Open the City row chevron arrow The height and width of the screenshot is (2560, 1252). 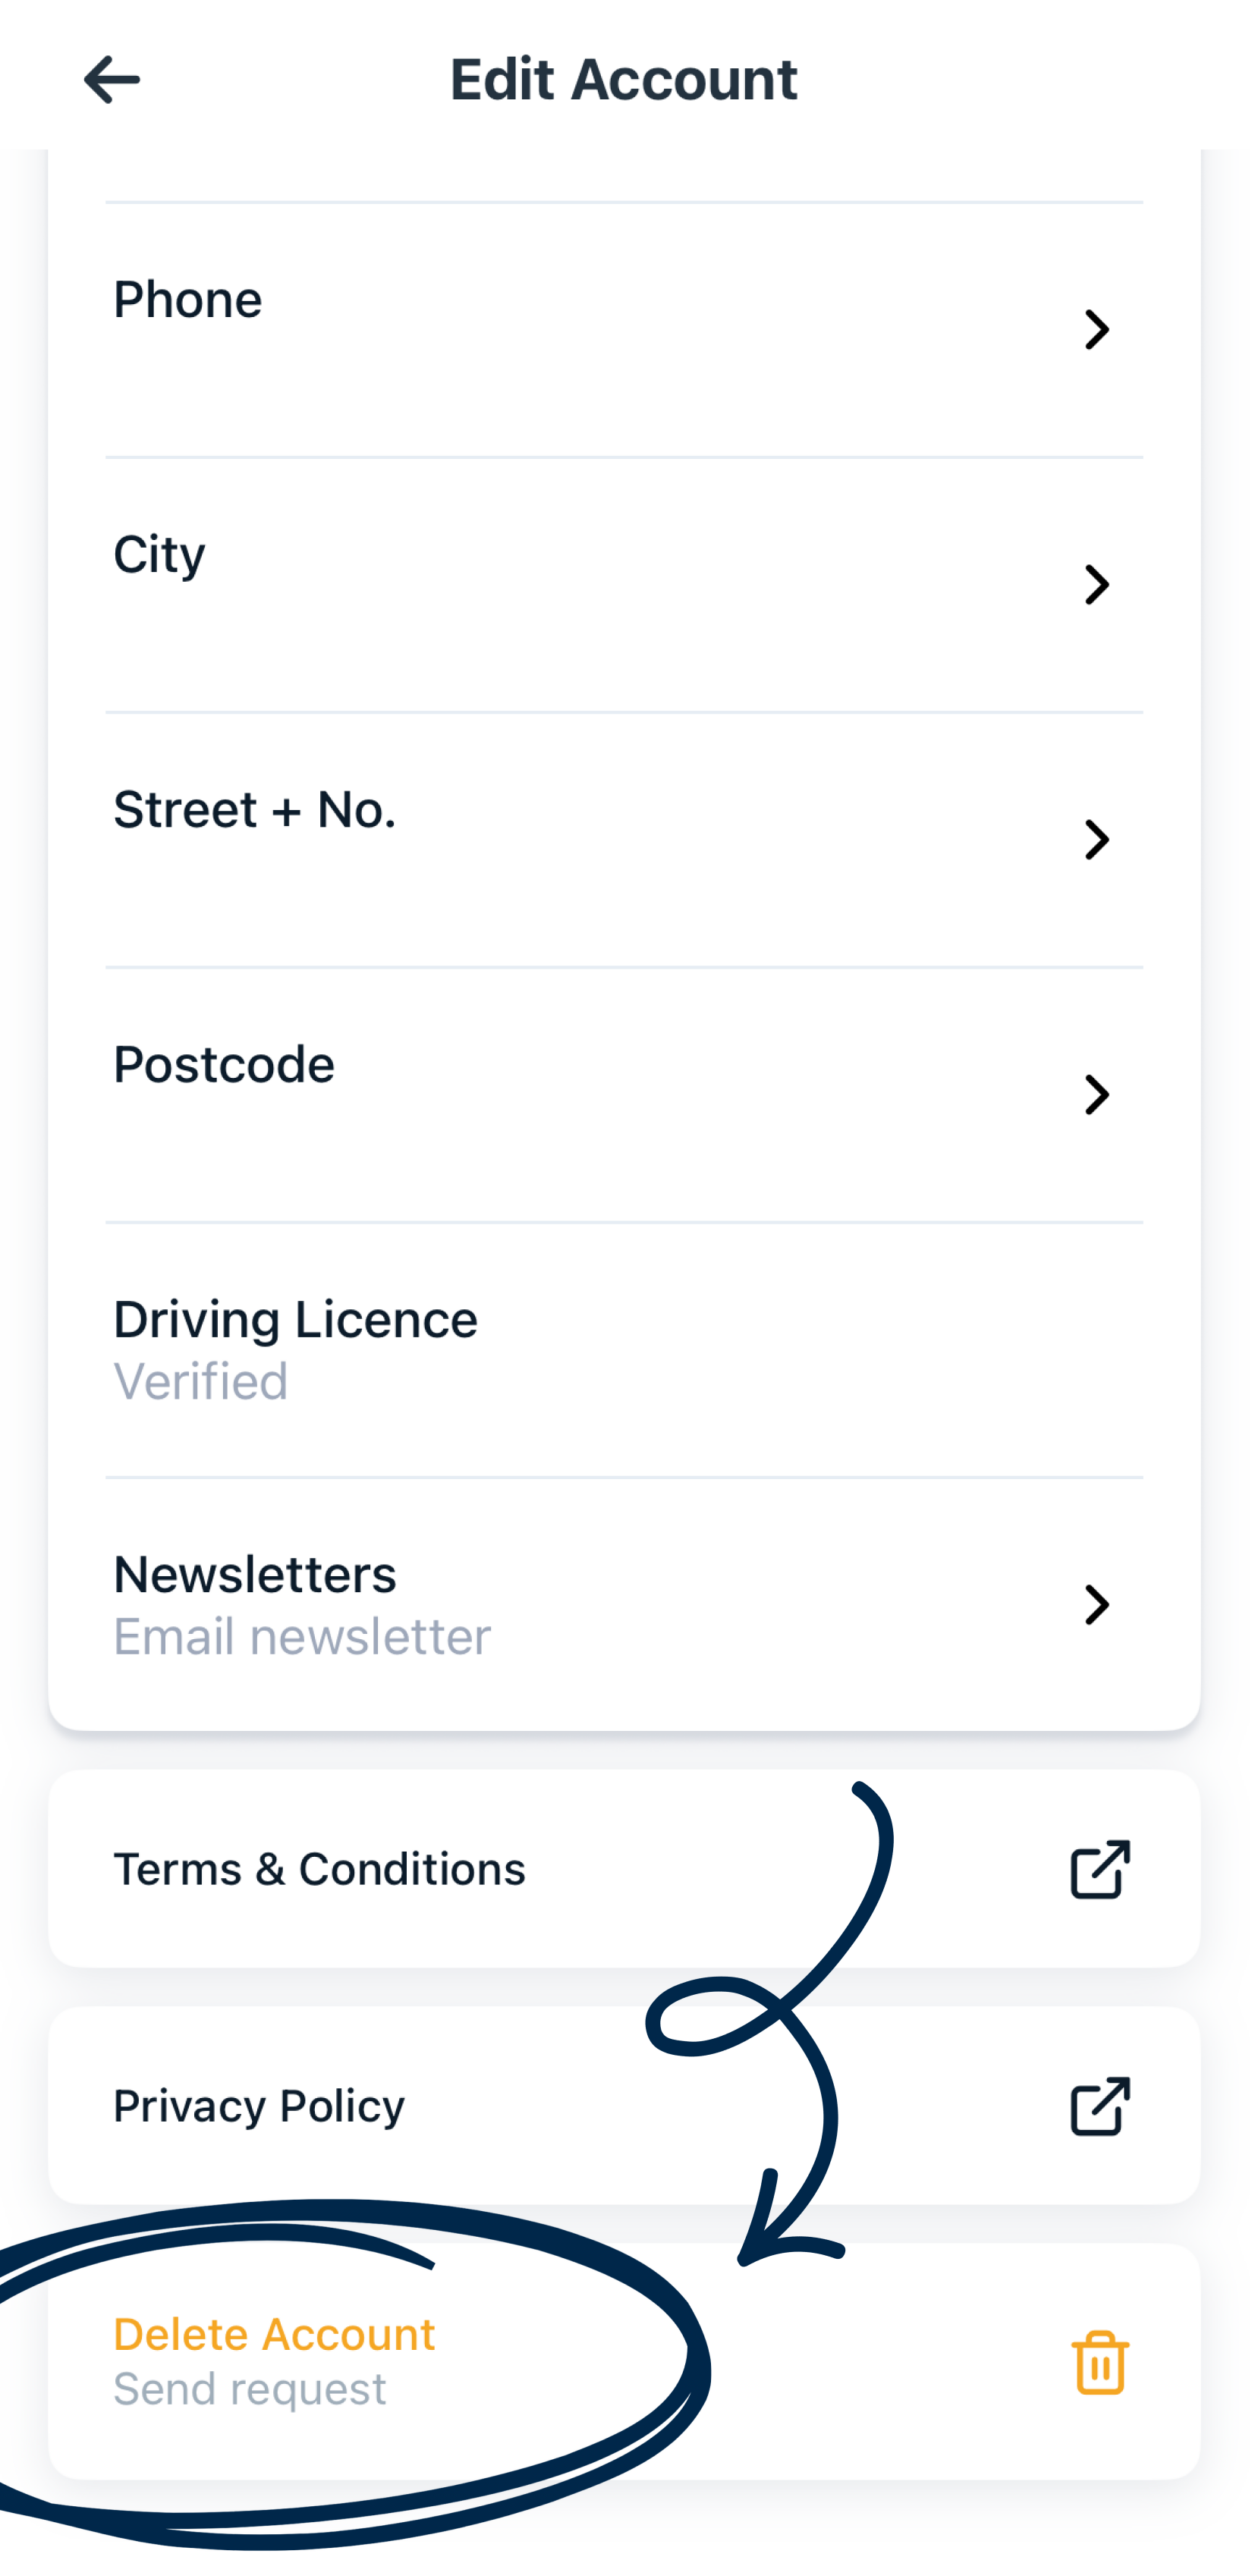click(x=1096, y=584)
